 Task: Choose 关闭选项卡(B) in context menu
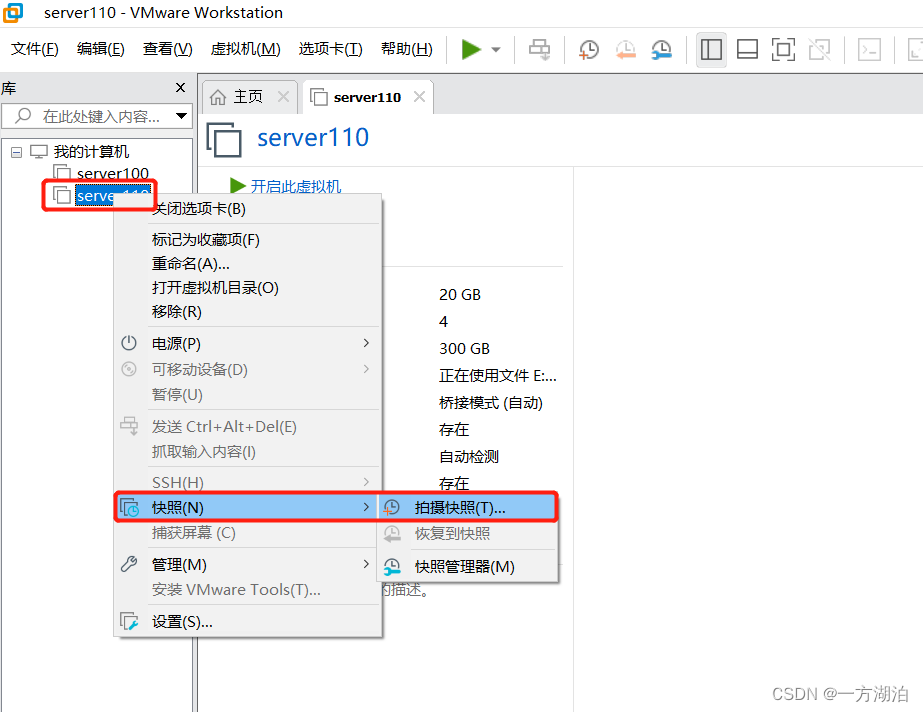point(248,209)
